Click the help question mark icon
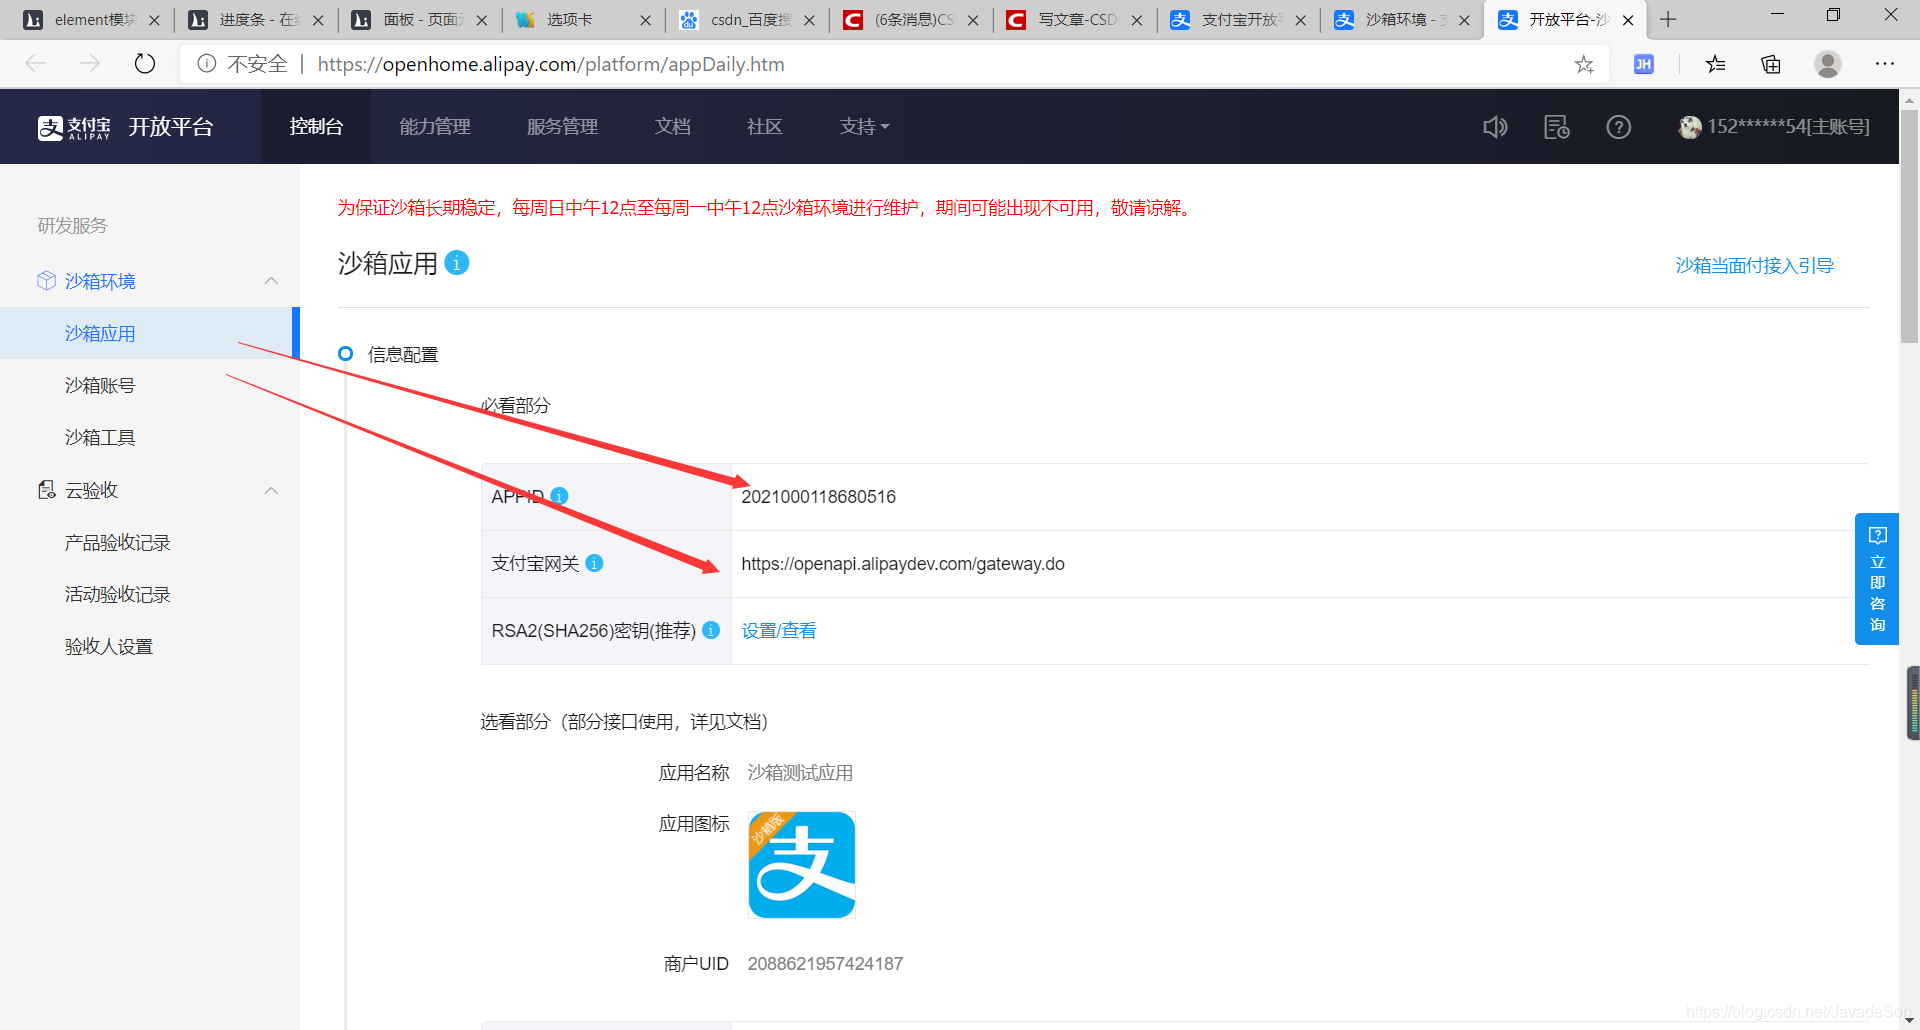Screen dimensions: 1920x1030 tap(1618, 127)
